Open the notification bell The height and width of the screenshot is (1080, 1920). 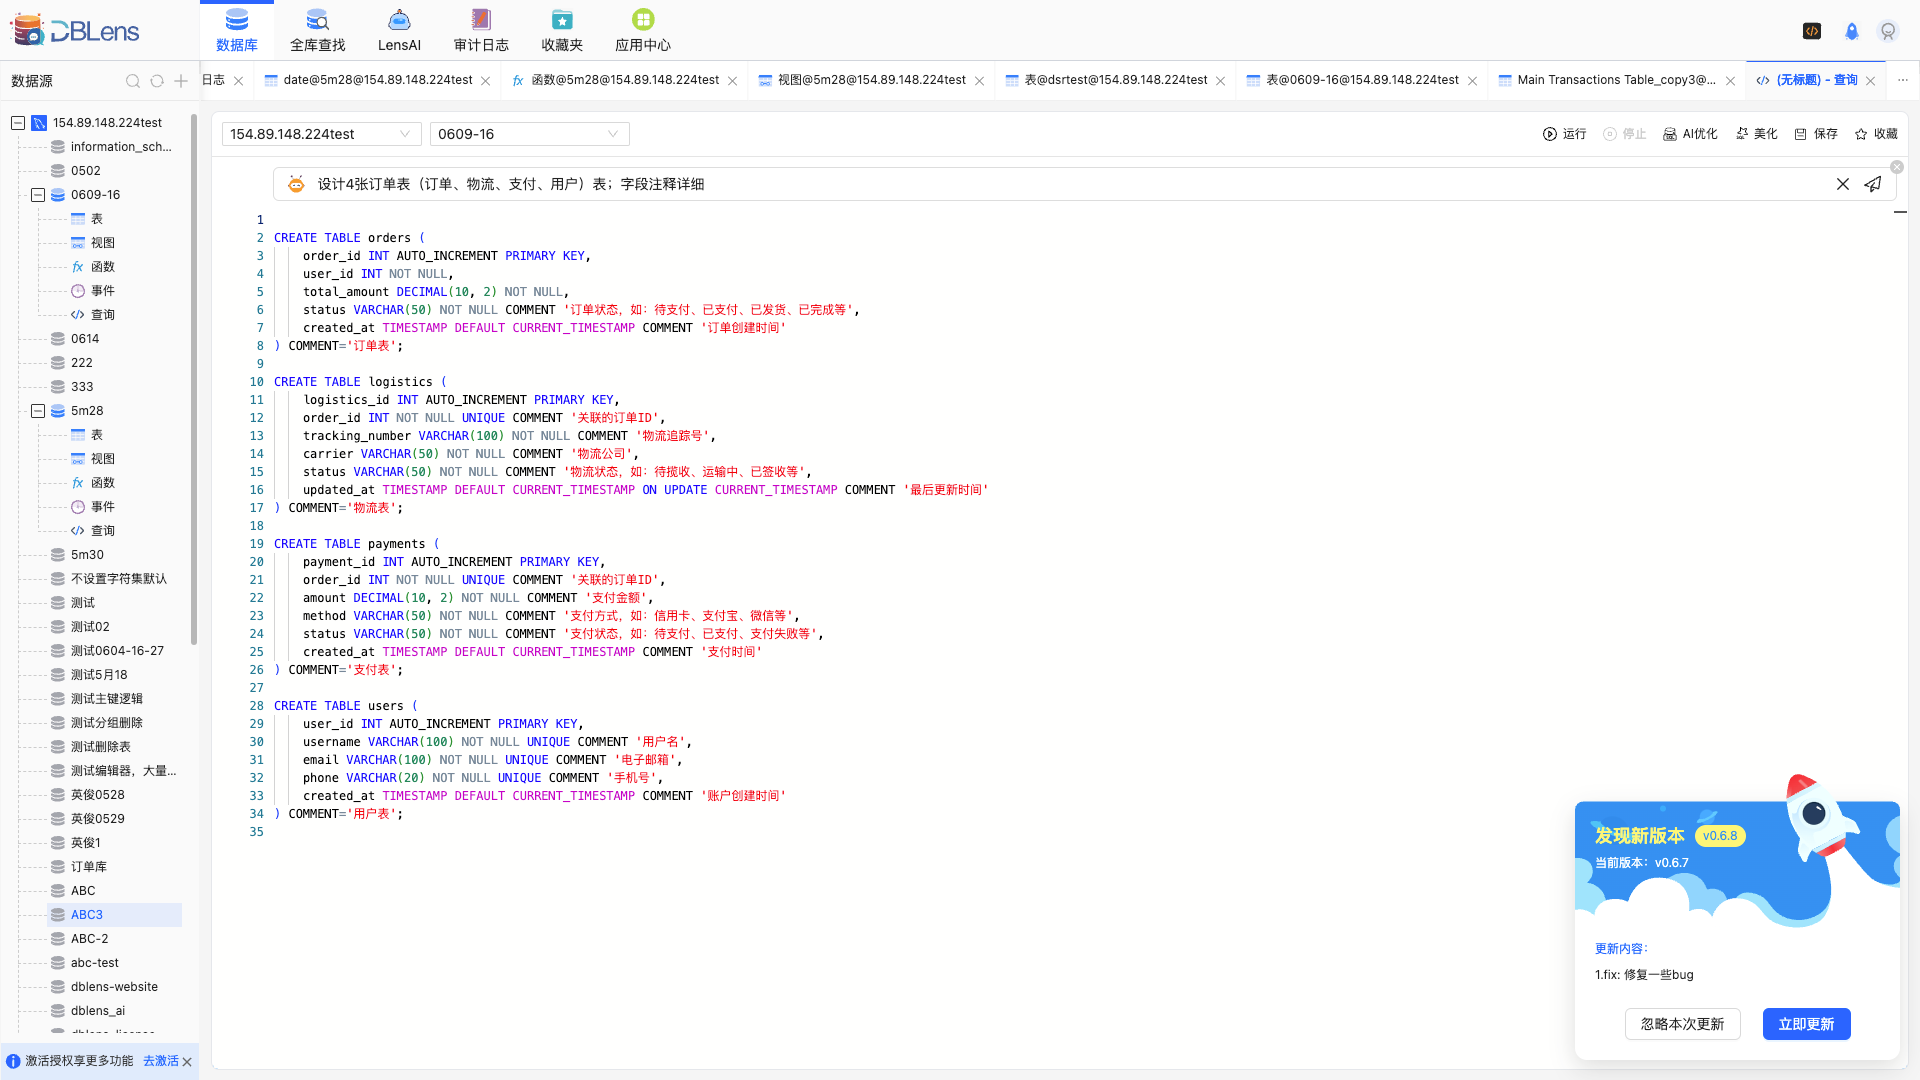pyautogui.click(x=1851, y=31)
